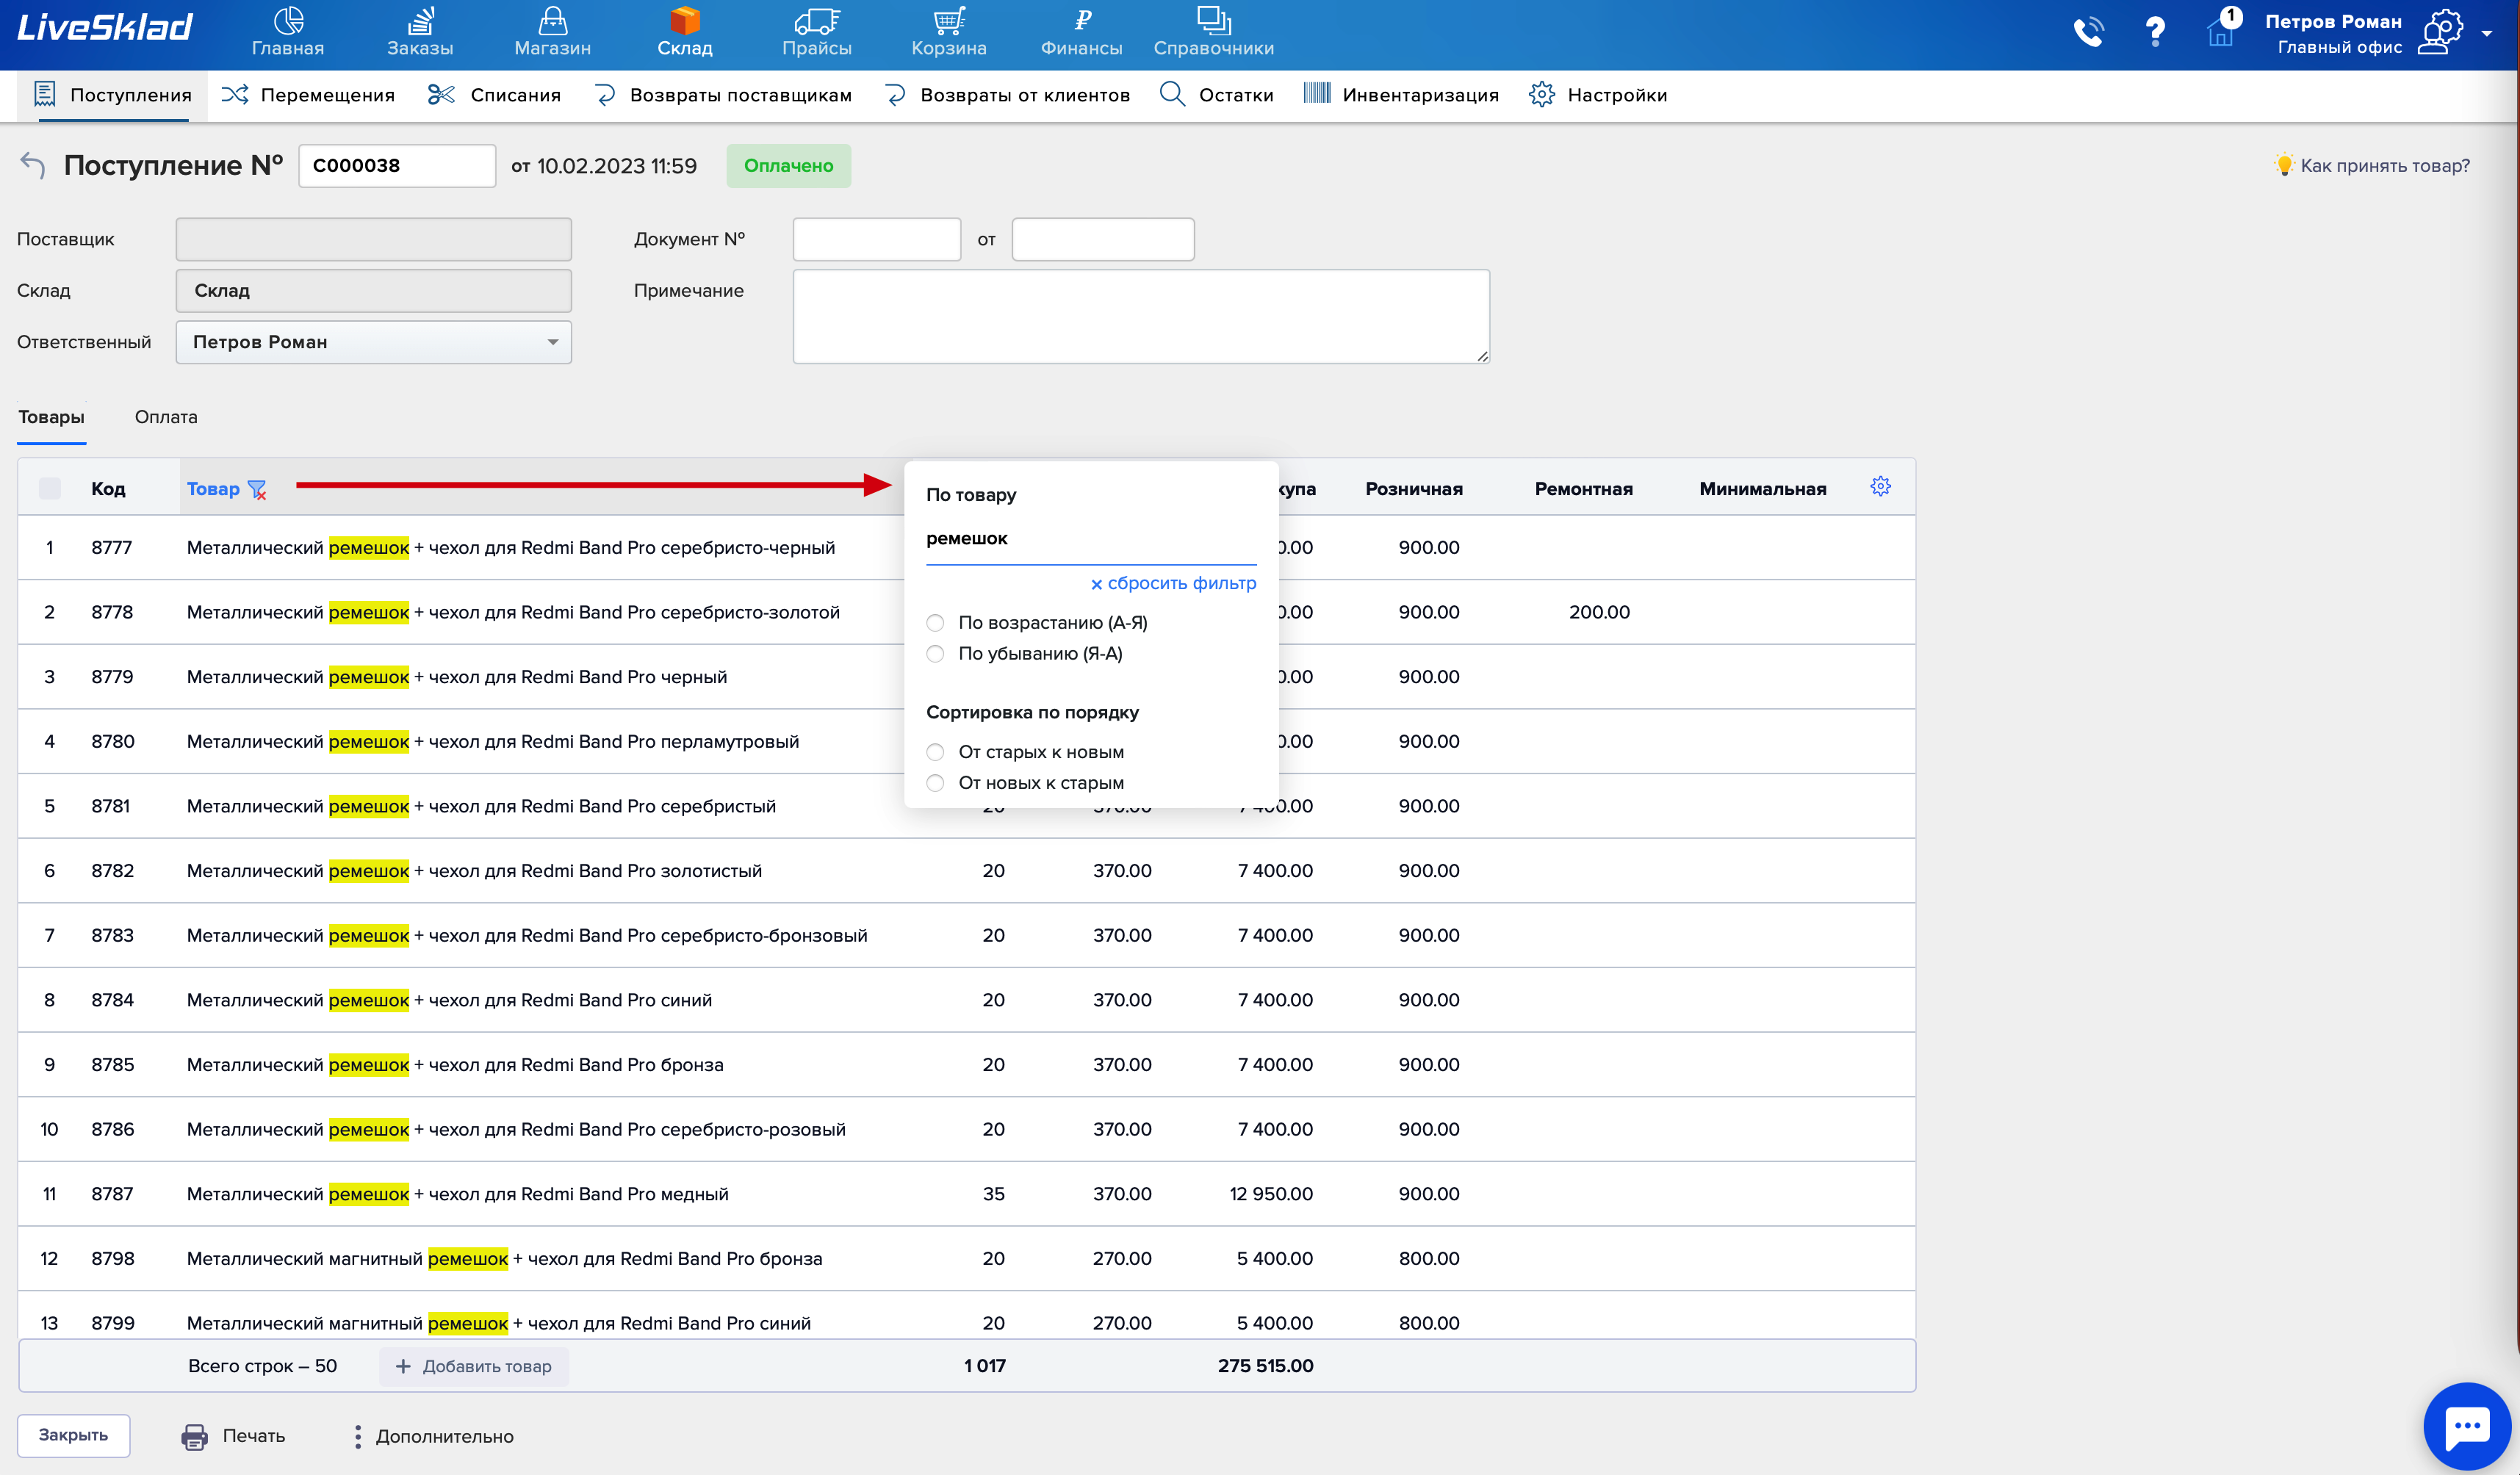Click row Redmi Band Pro золотистый
Image resolution: width=2520 pixels, height=1475 pixels.
tap(966, 871)
